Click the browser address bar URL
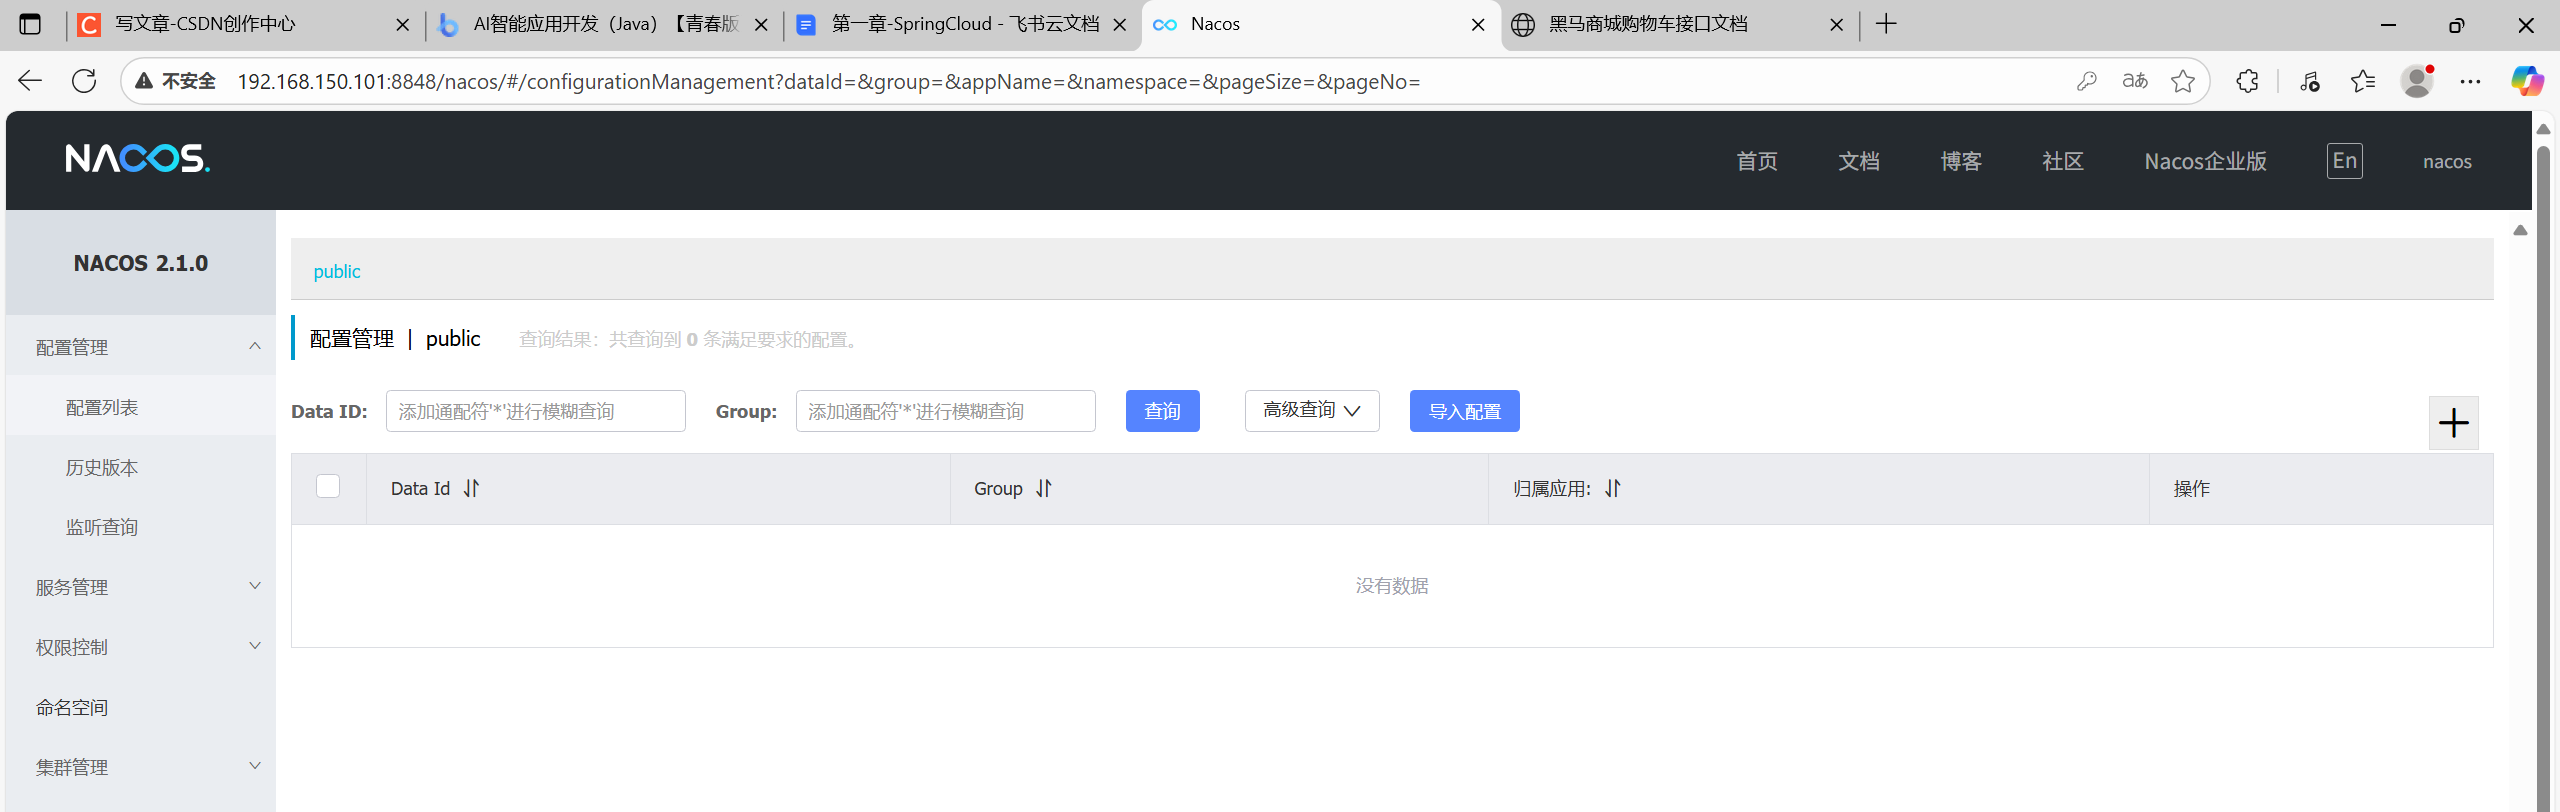 (828, 82)
